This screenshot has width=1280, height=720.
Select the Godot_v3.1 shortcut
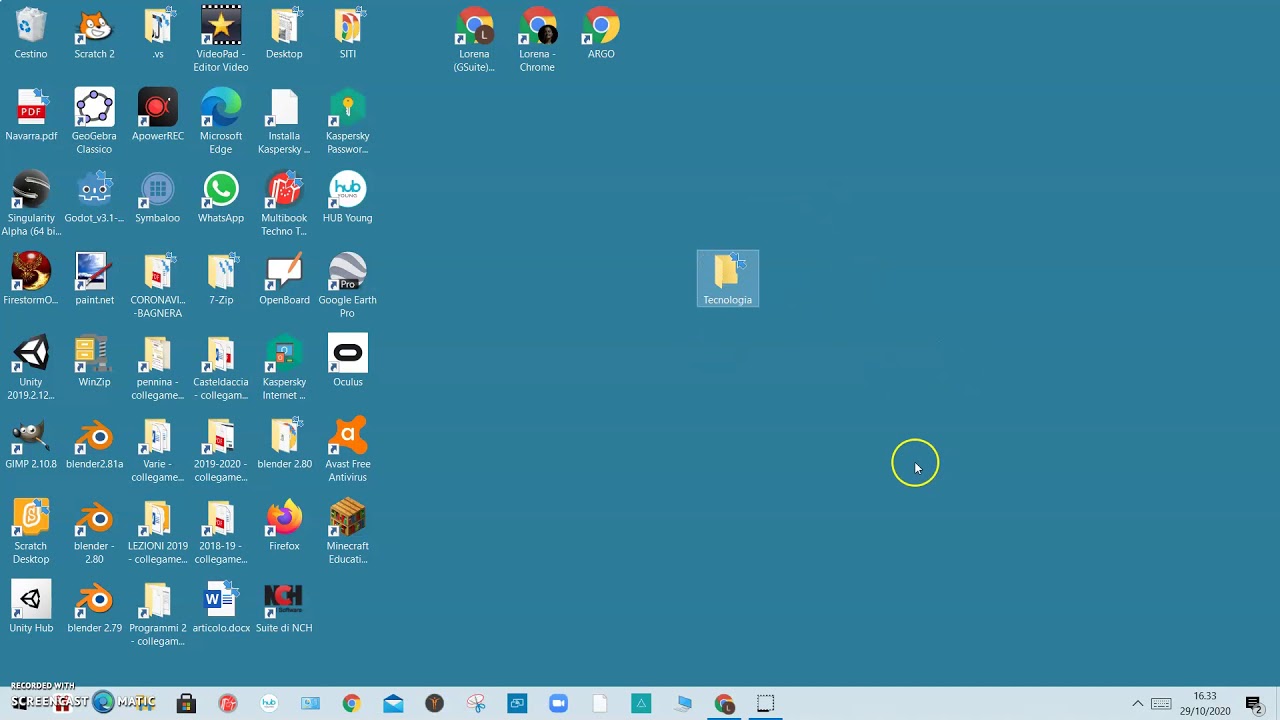click(94, 198)
